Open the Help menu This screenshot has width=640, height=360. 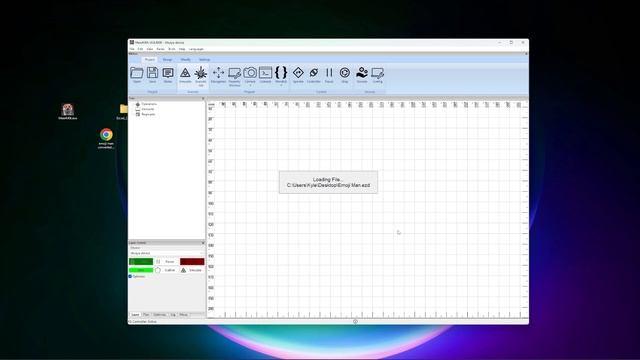click(x=182, y=49)
